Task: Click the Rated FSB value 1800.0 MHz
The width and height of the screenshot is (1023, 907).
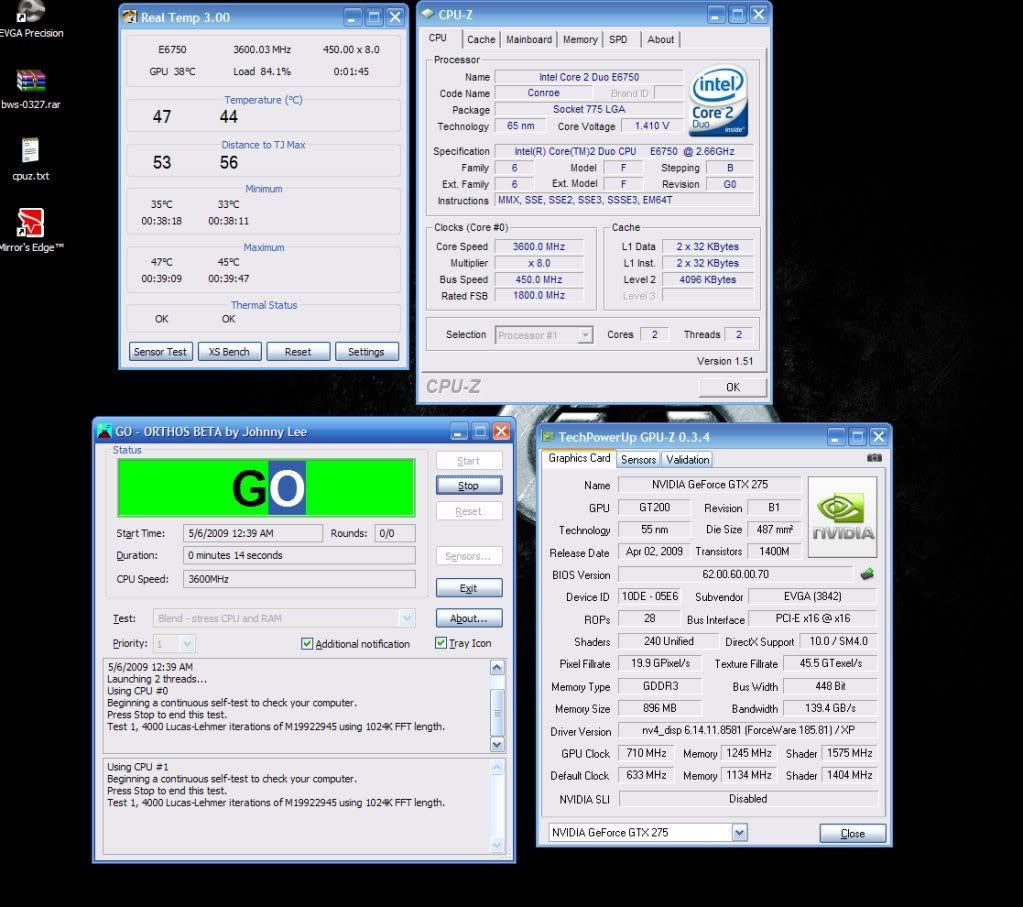Action: click(x=539, y=296)
